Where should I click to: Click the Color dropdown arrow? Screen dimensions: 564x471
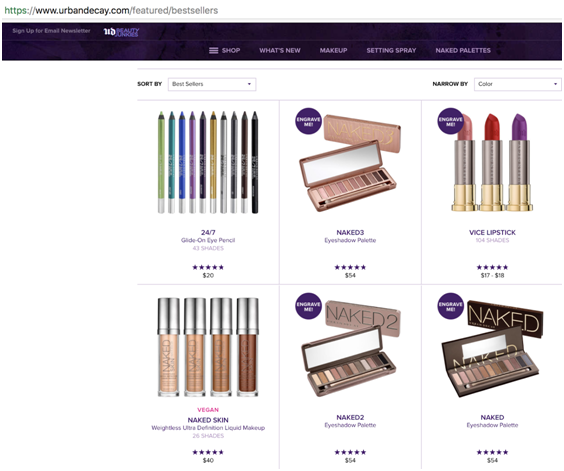point(555,84)
